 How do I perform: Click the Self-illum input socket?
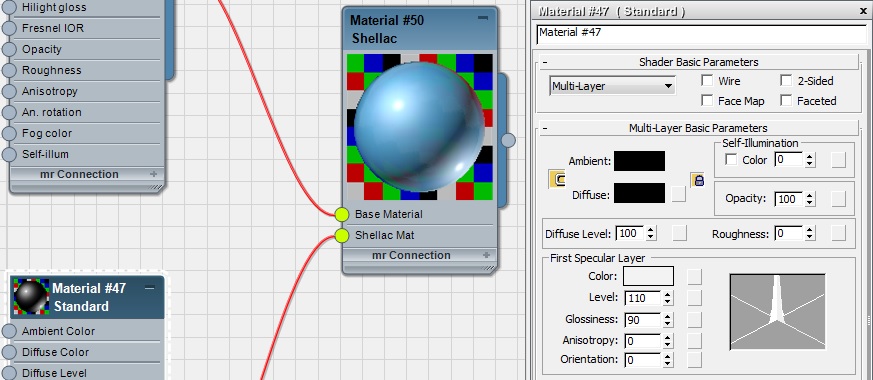(9, 154)
